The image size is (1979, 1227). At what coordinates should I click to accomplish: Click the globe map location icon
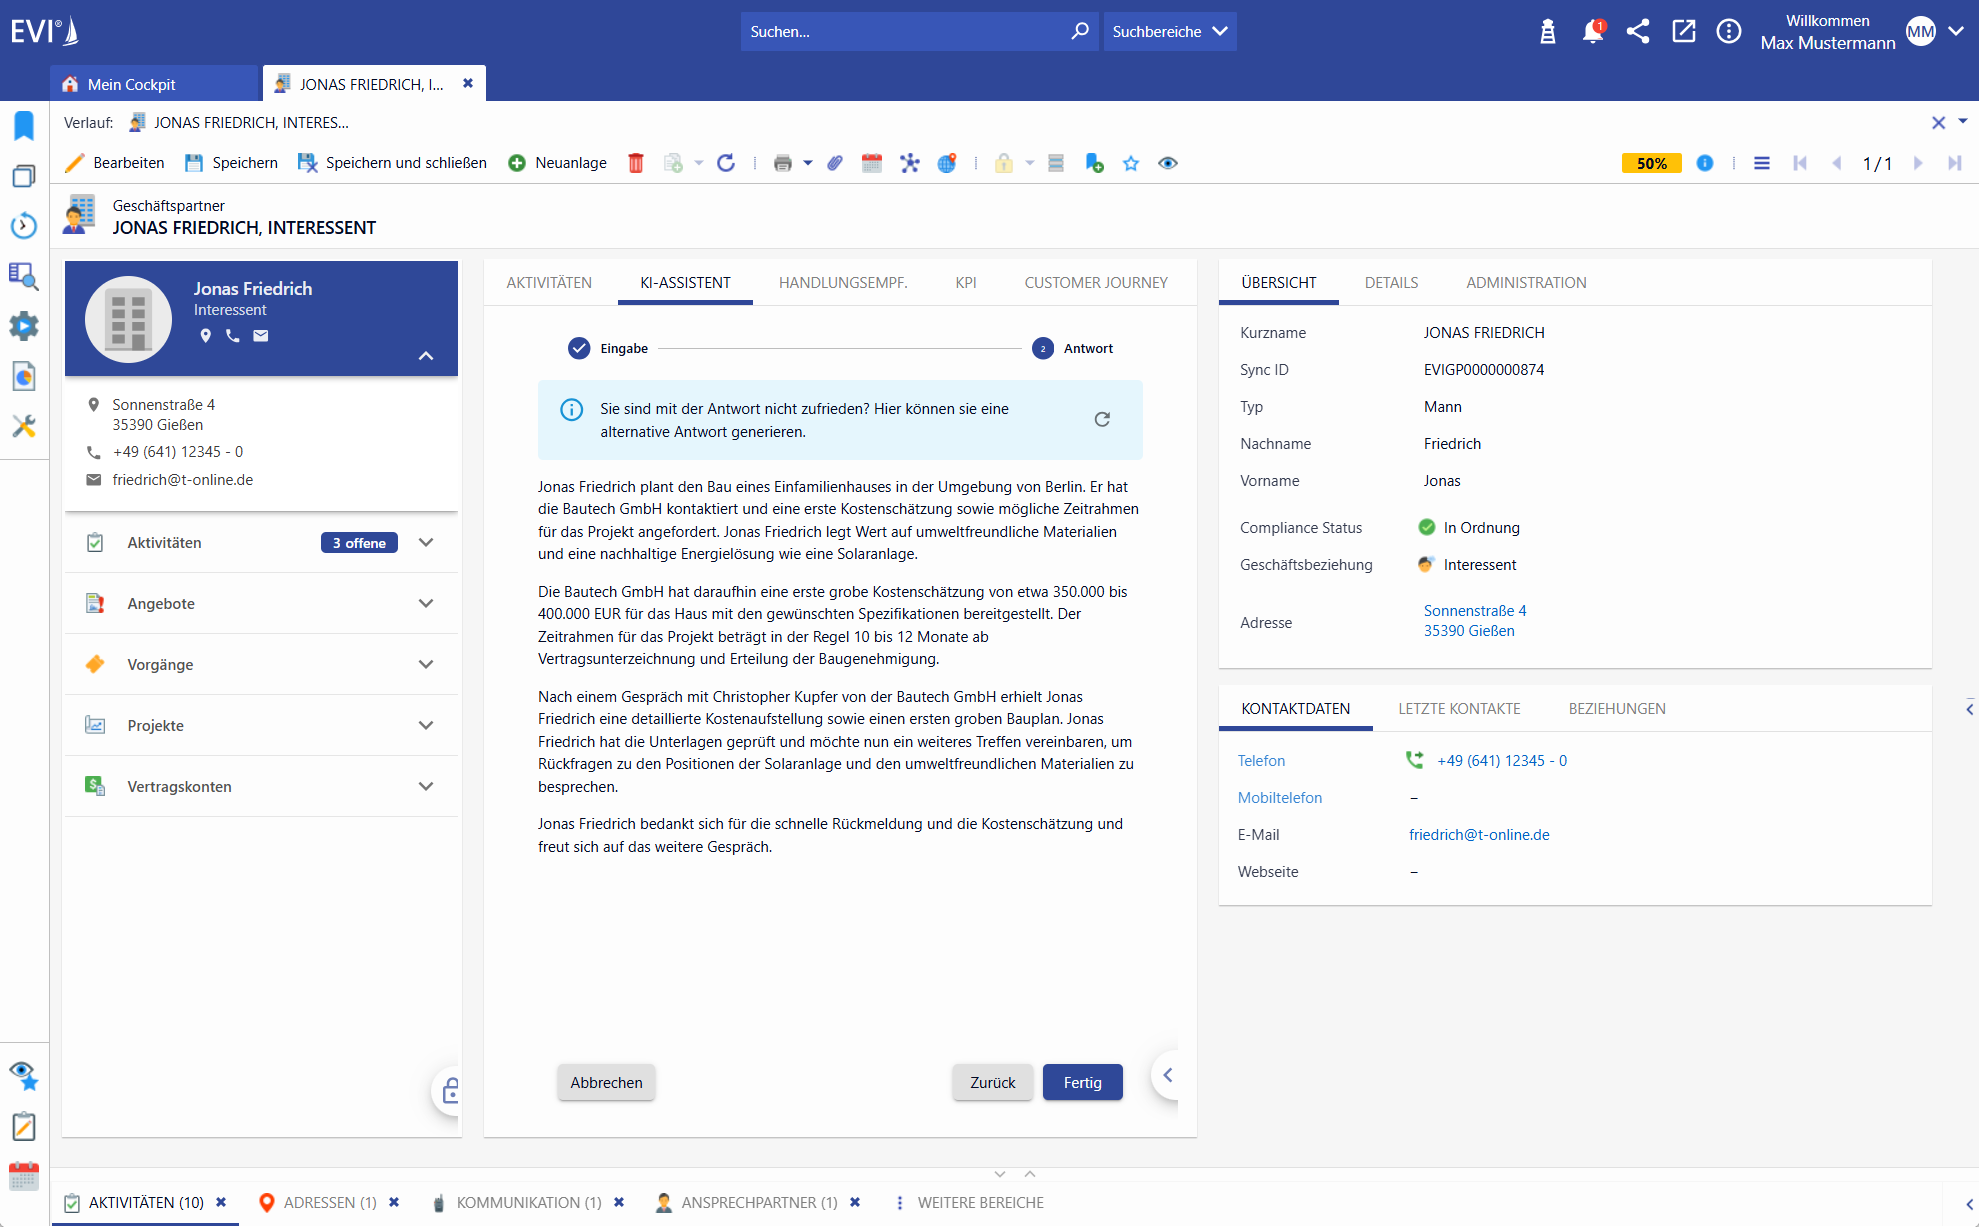tap(946, 163)
